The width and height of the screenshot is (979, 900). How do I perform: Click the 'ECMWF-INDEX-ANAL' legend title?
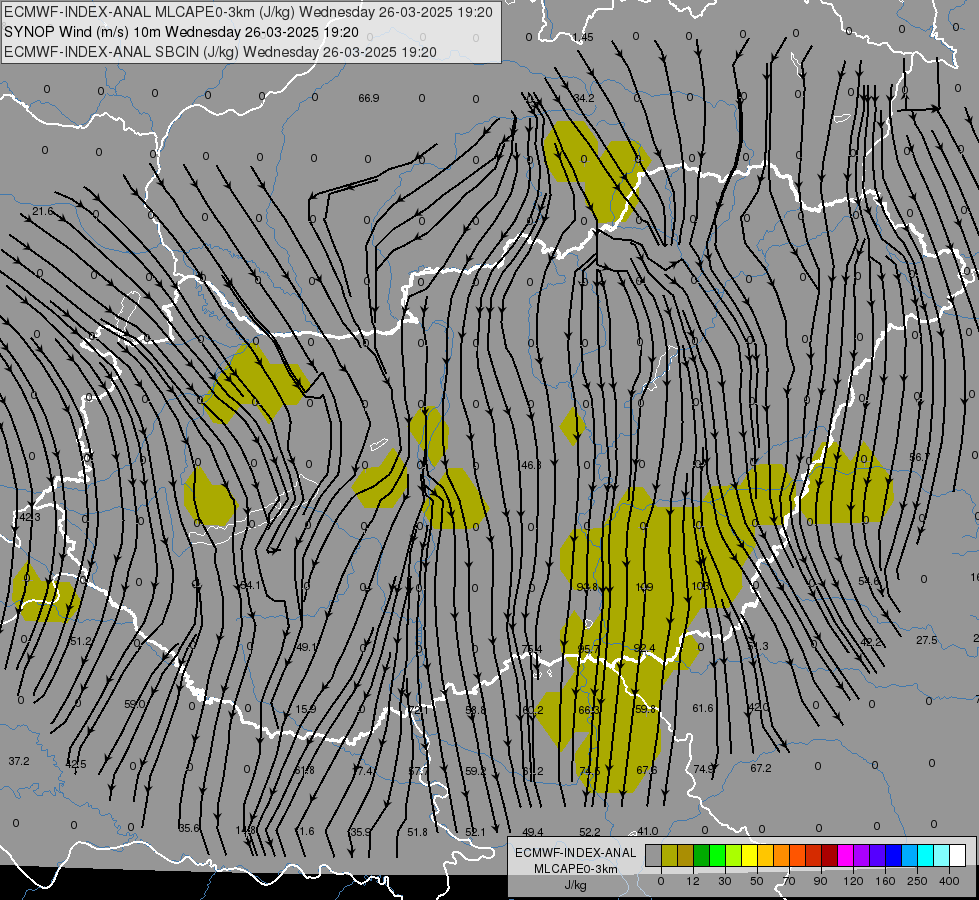(x=576, y=853)
